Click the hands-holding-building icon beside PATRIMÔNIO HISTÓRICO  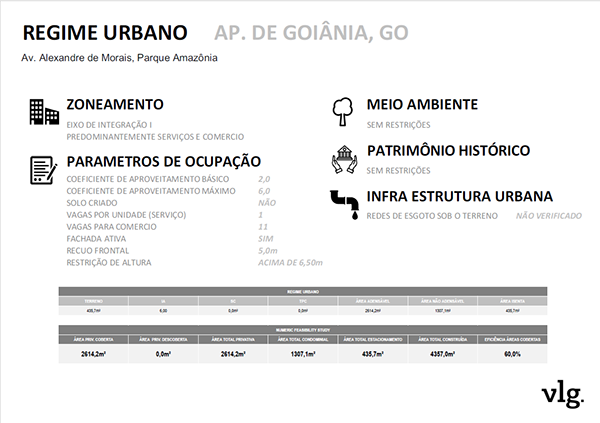(344, 159)
